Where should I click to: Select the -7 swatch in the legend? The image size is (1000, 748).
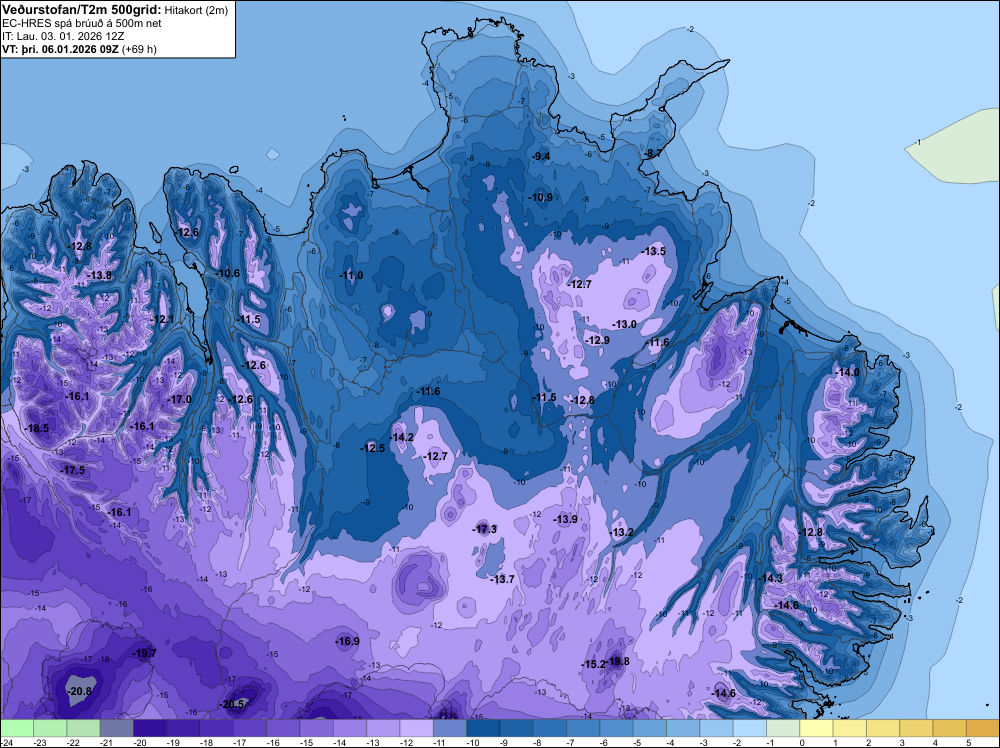[x=583, y=728]
